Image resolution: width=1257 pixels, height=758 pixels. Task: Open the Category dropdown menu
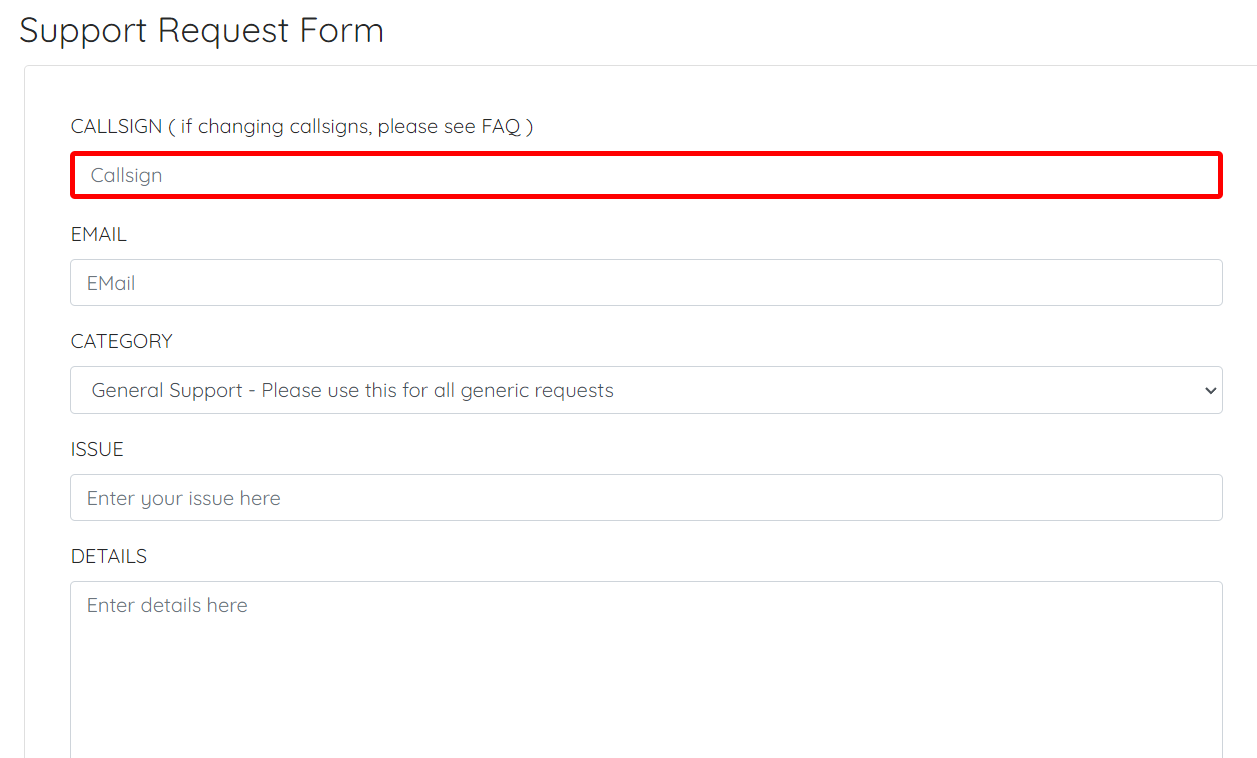tap(646, 390)
